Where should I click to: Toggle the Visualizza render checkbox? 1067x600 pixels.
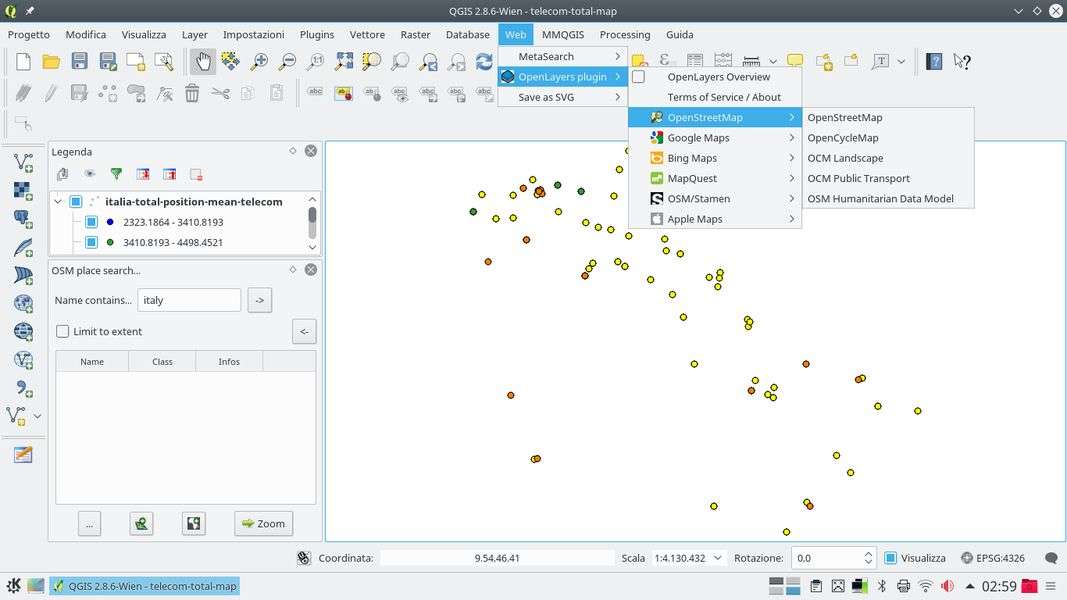tap(890, 558)
